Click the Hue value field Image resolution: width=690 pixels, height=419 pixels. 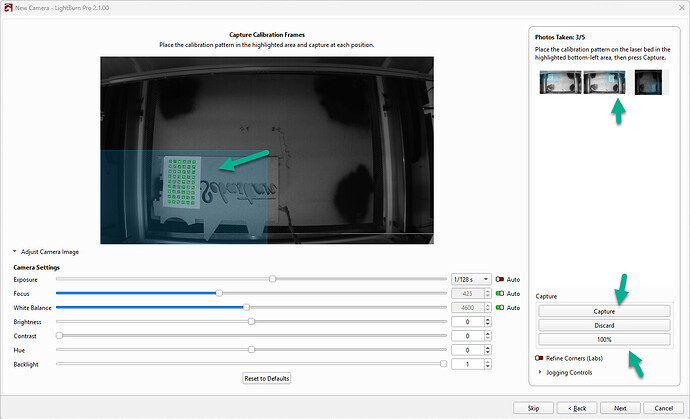[x=468, y=350]
